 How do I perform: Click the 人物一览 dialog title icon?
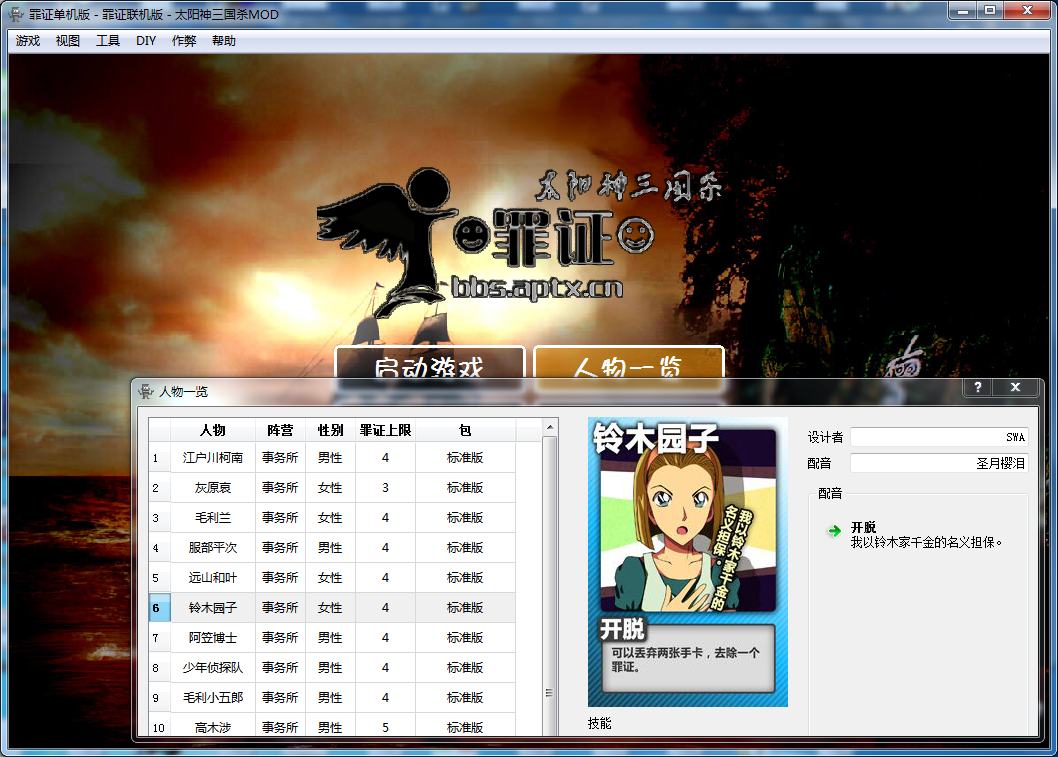coord(146,391)
